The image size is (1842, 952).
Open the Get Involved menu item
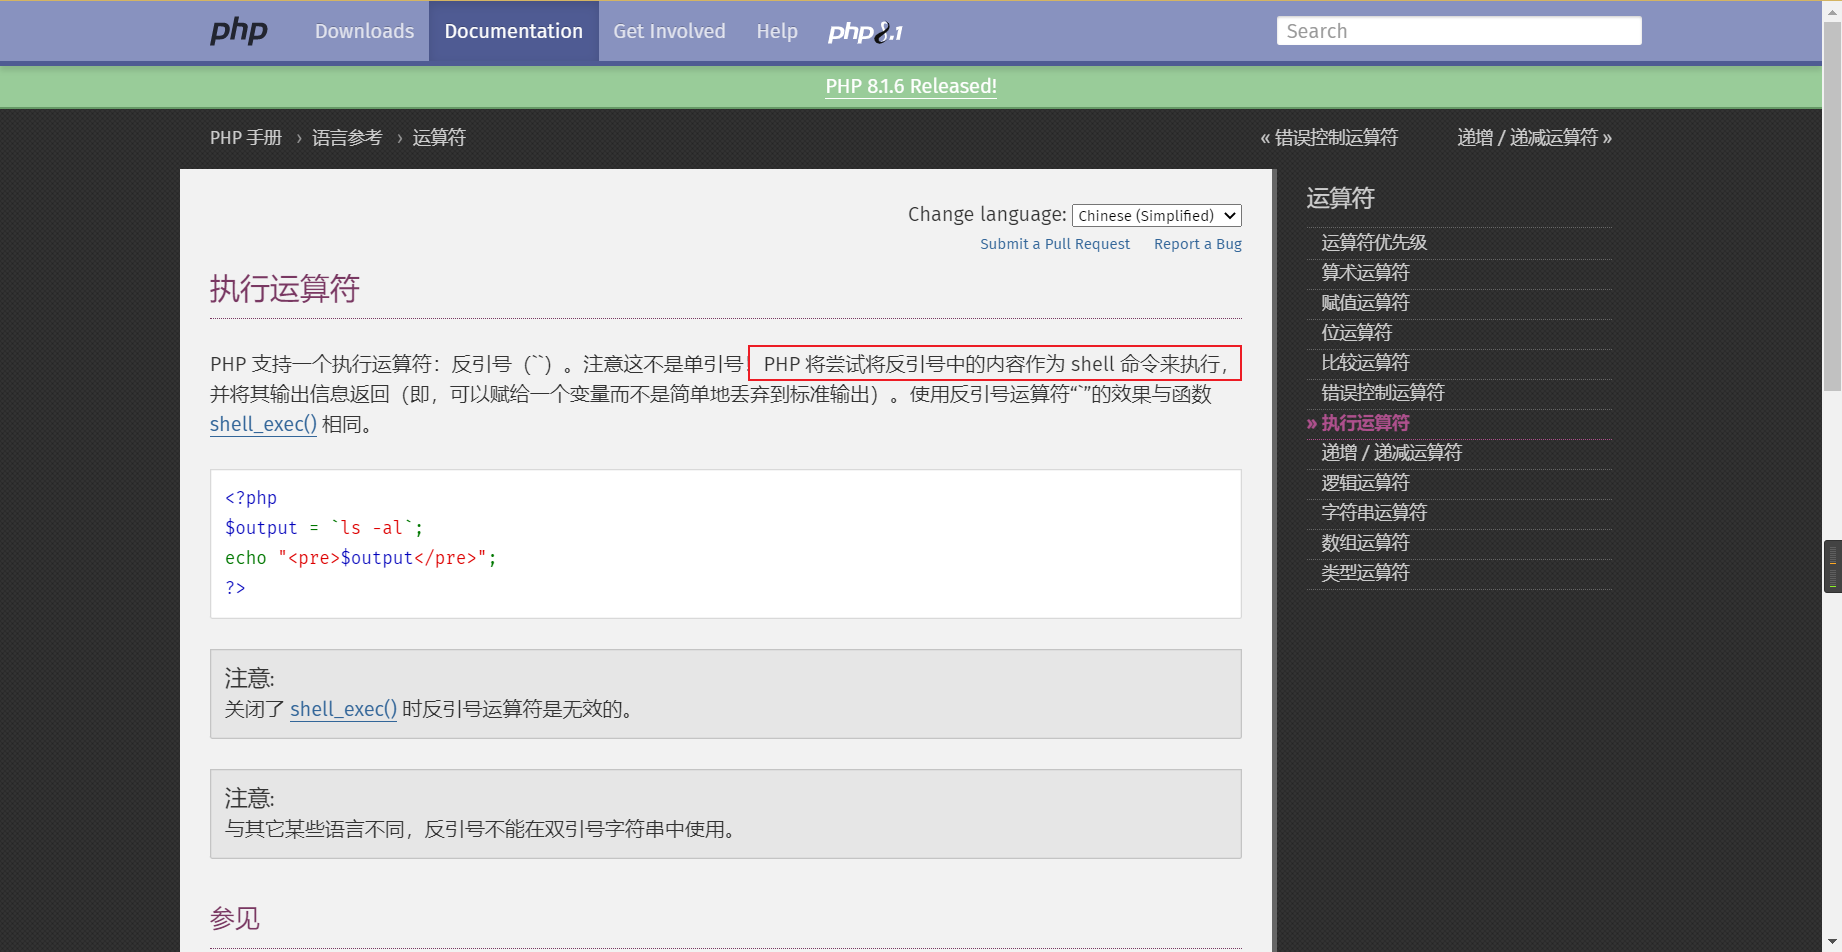click(x=669, y=31)
